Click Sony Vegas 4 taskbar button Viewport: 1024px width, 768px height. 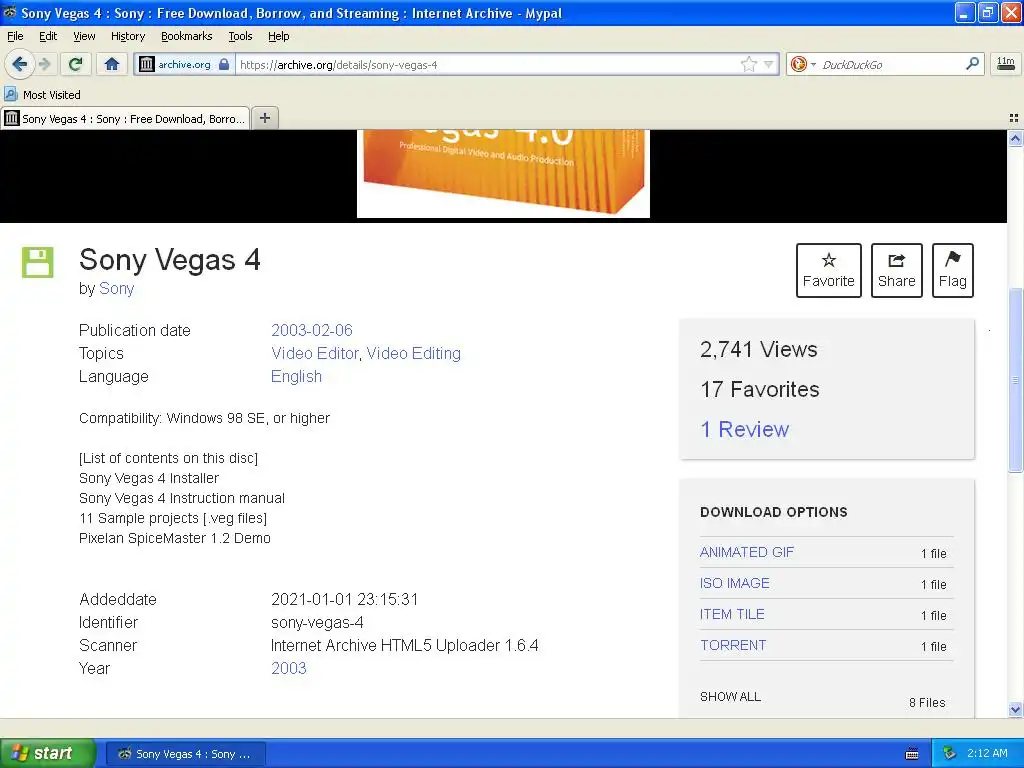tap(185, 754)
